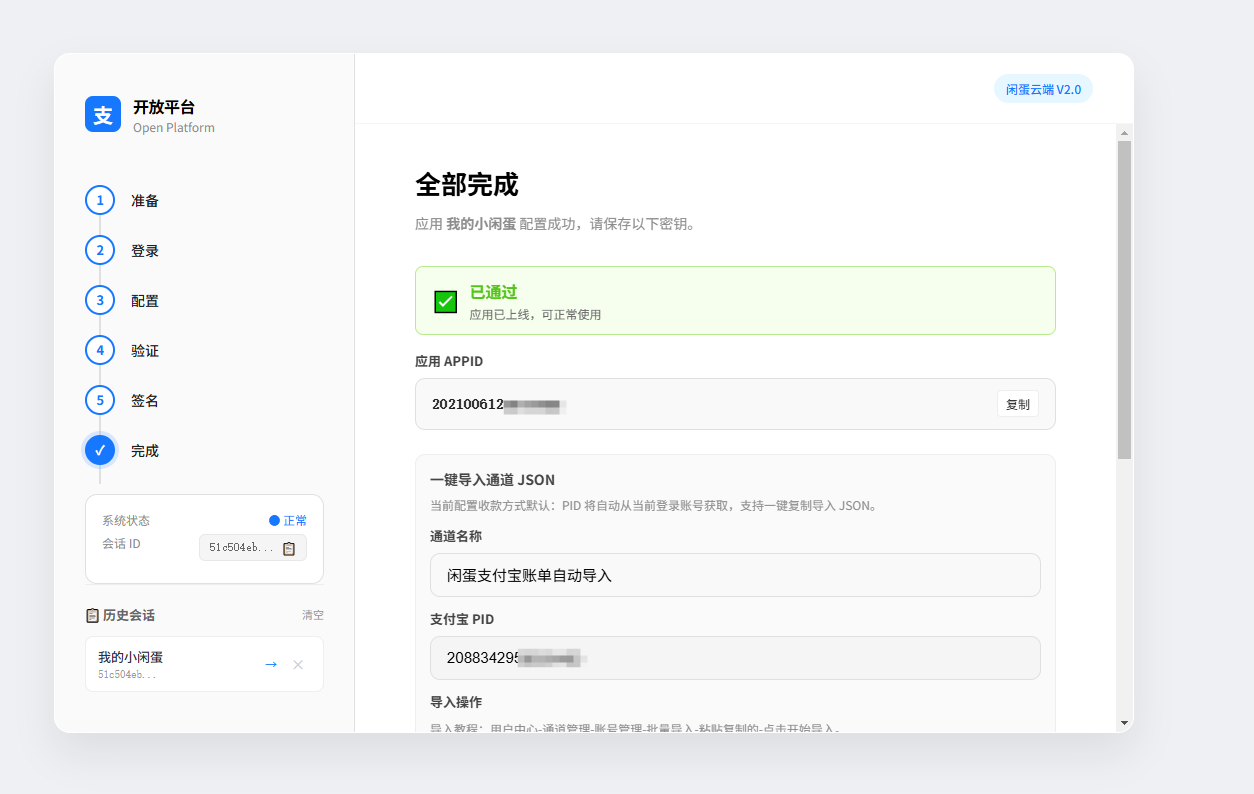Click step 5 circle for 签名
The height and width of the screenshot is (794, 1254).
pyautogui.click(x=100, y=400)
